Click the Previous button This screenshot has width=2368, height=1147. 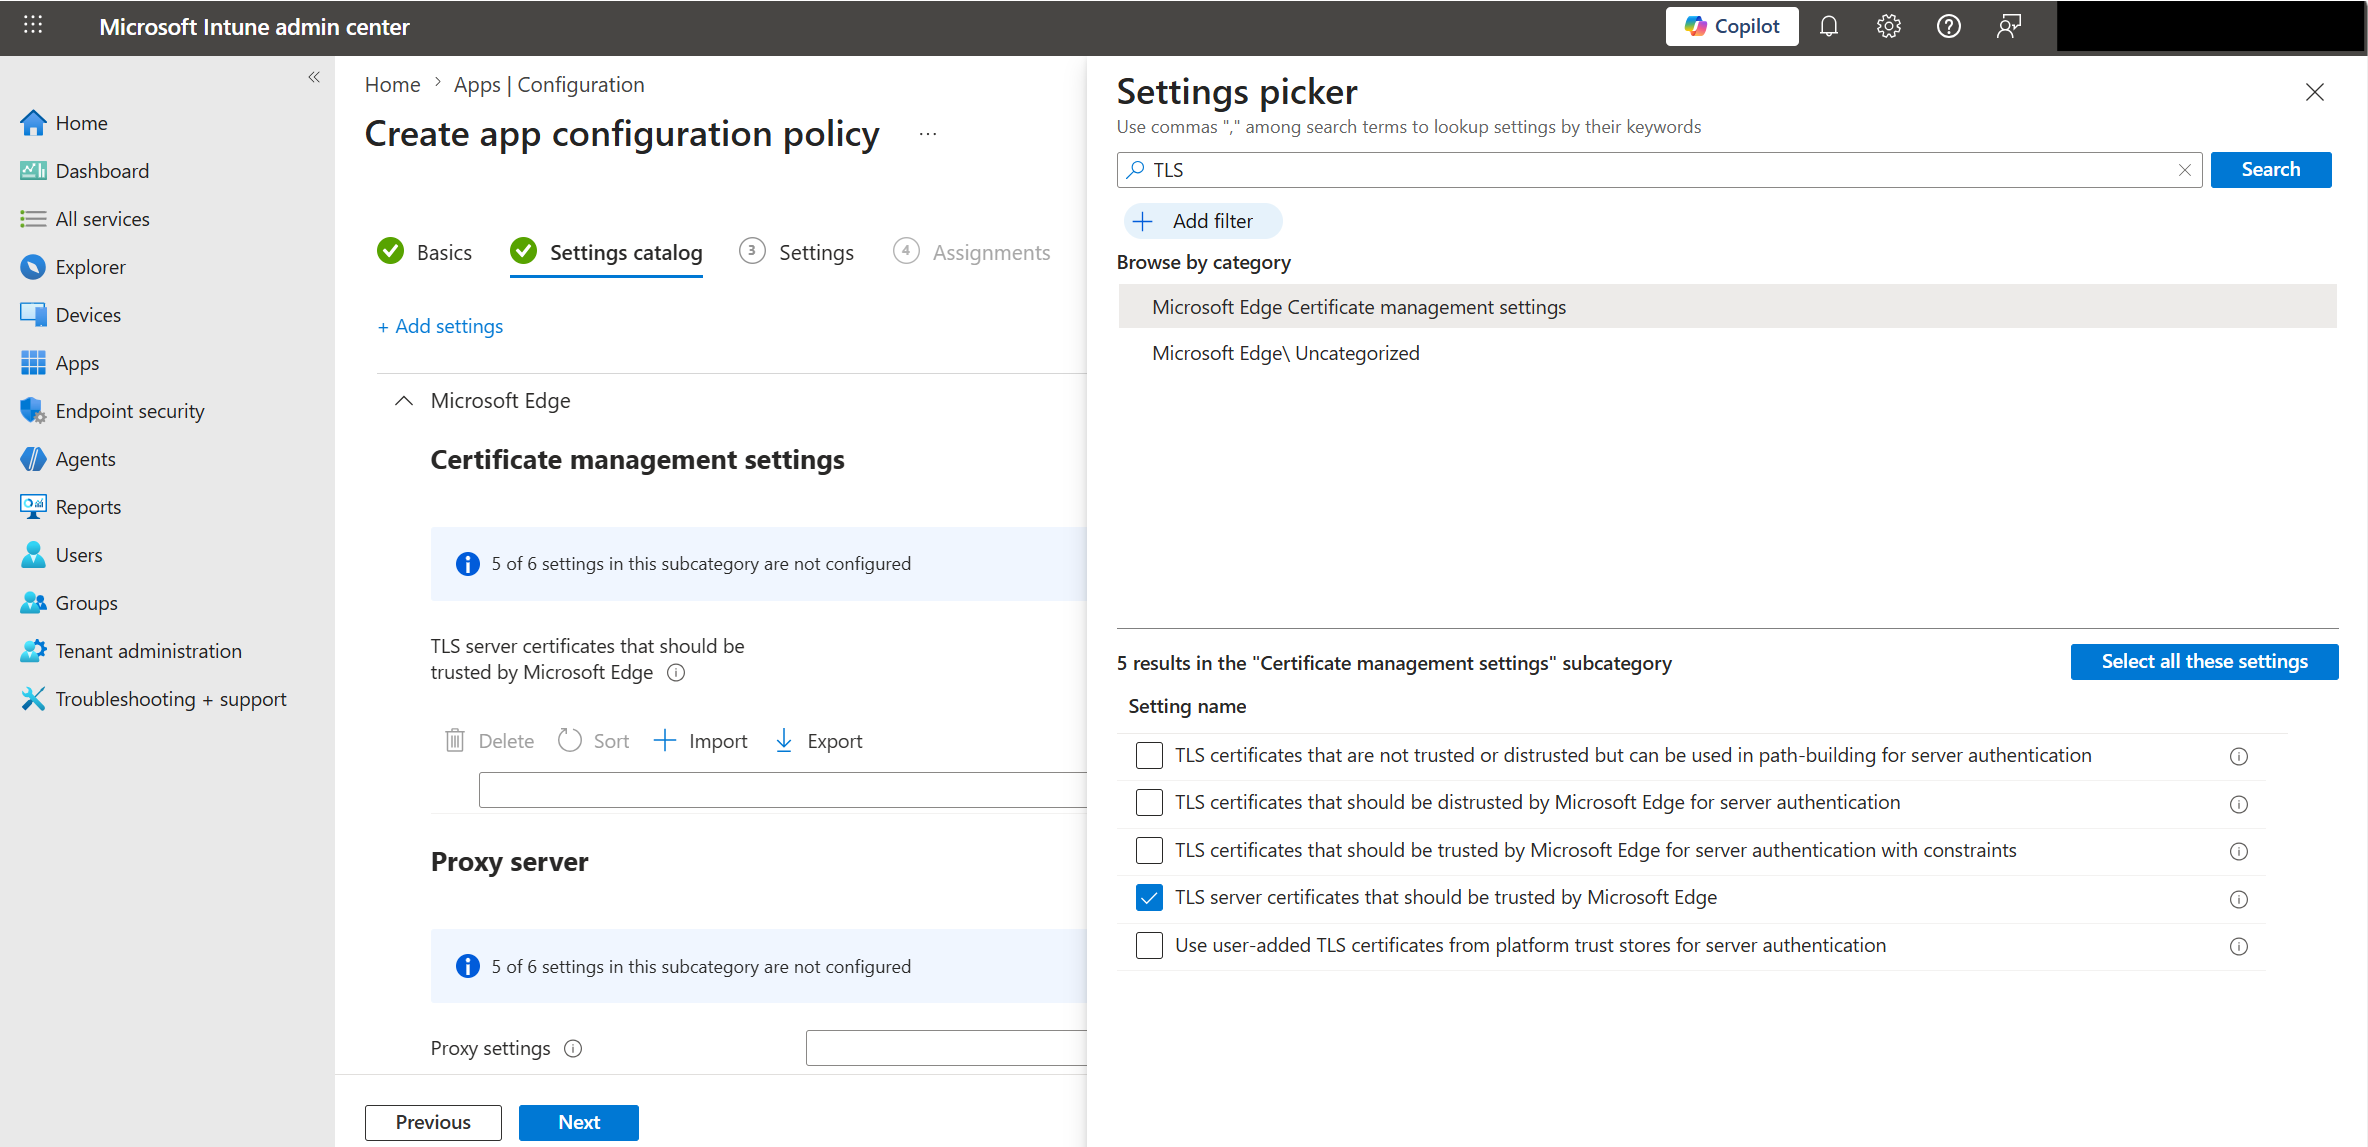pos(433,1122)
